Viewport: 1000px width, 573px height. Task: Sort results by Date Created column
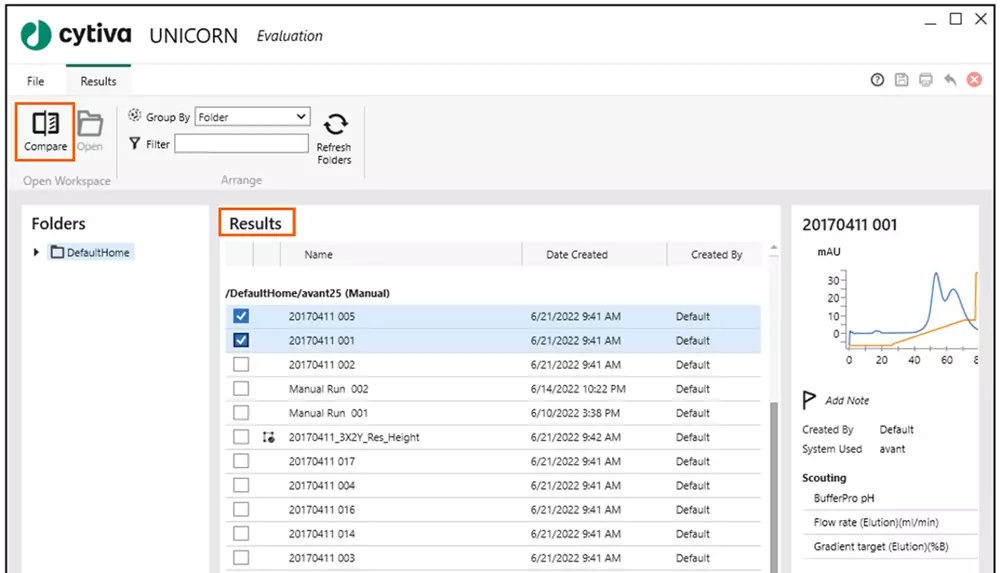pos(576,255)
